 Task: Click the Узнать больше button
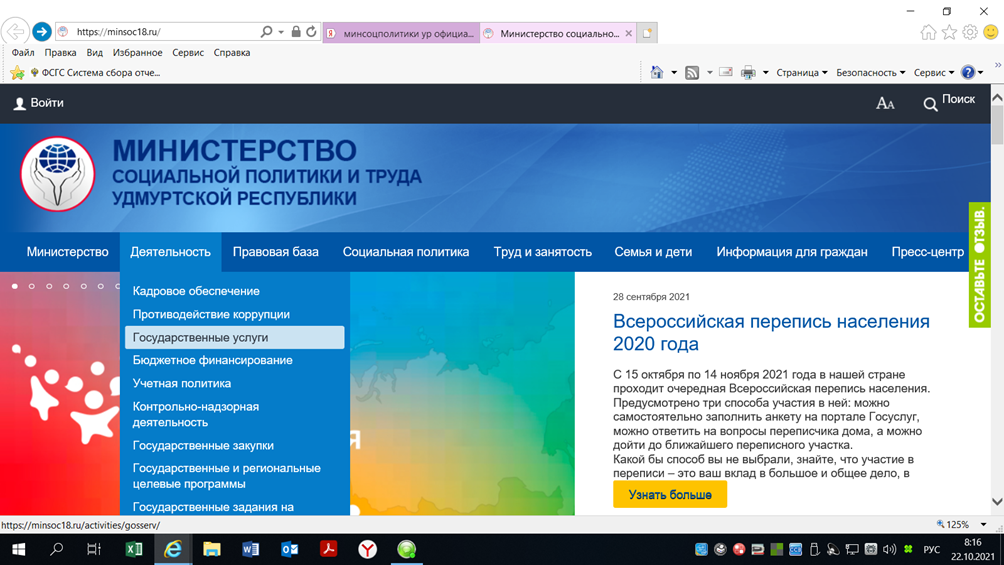(670, 494)
